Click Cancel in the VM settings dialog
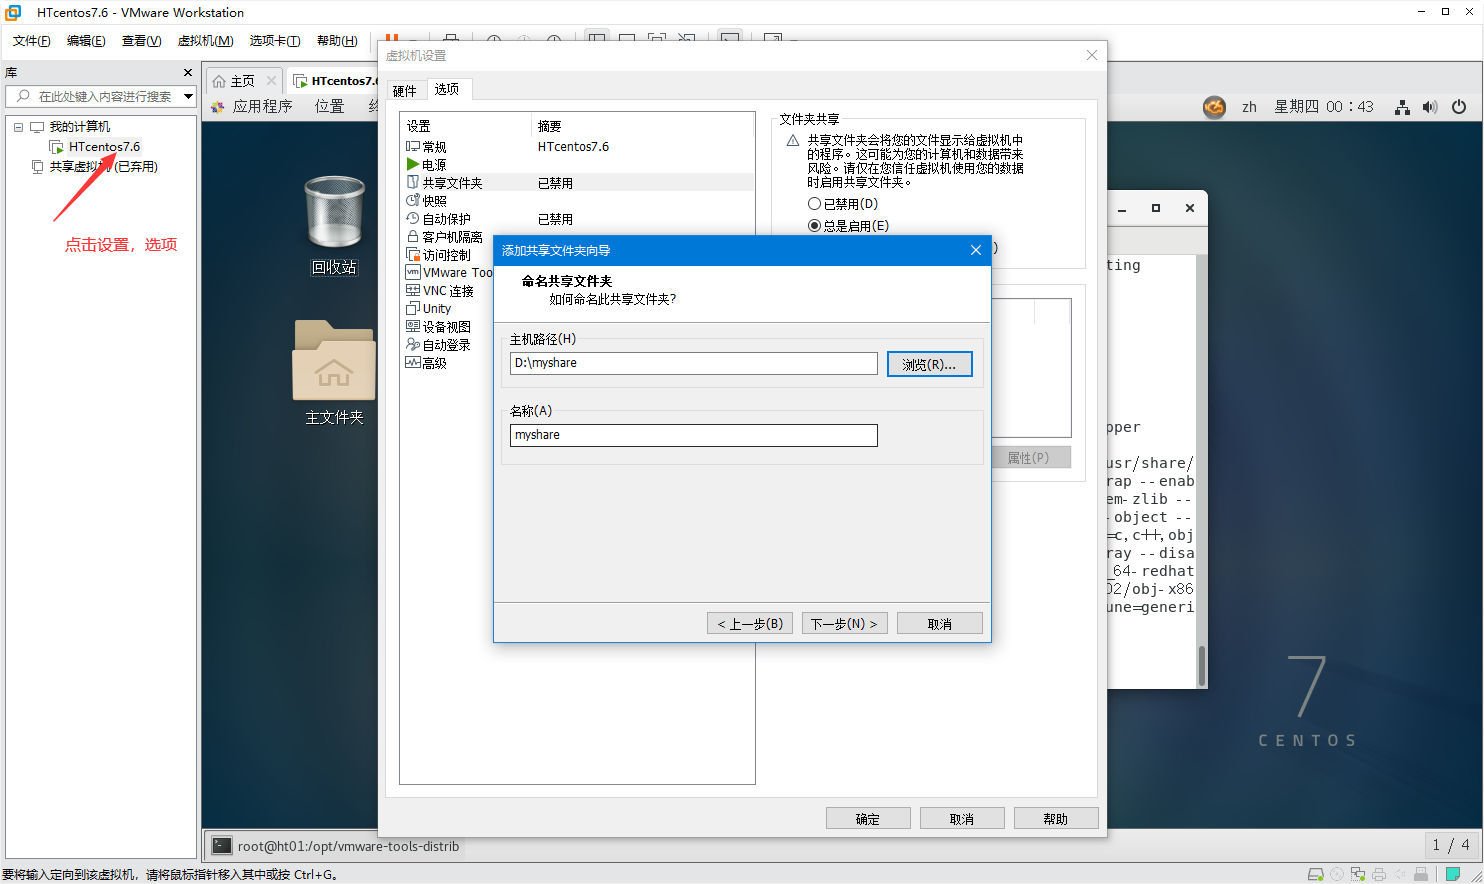 pos(962,818)
